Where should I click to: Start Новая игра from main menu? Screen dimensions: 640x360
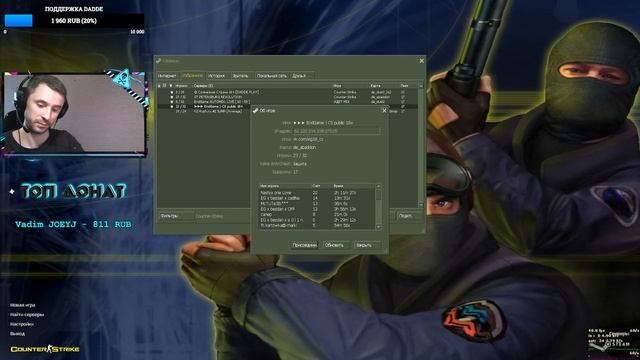point(23,305)
